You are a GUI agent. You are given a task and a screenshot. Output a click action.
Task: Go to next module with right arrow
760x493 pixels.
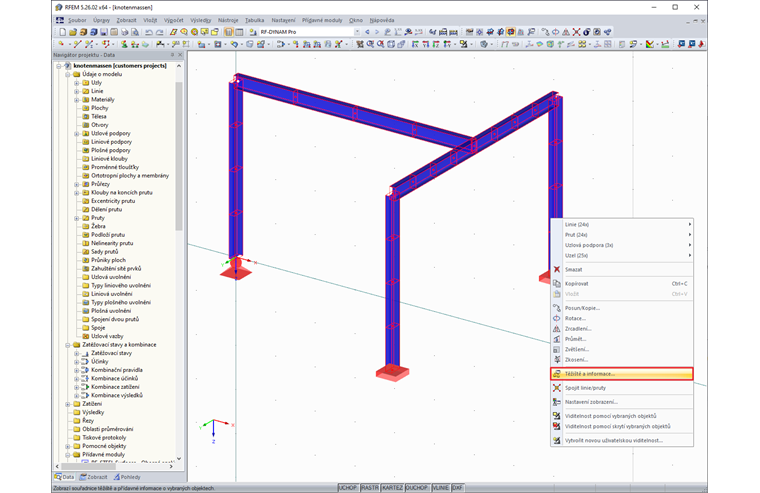[377, 32]
